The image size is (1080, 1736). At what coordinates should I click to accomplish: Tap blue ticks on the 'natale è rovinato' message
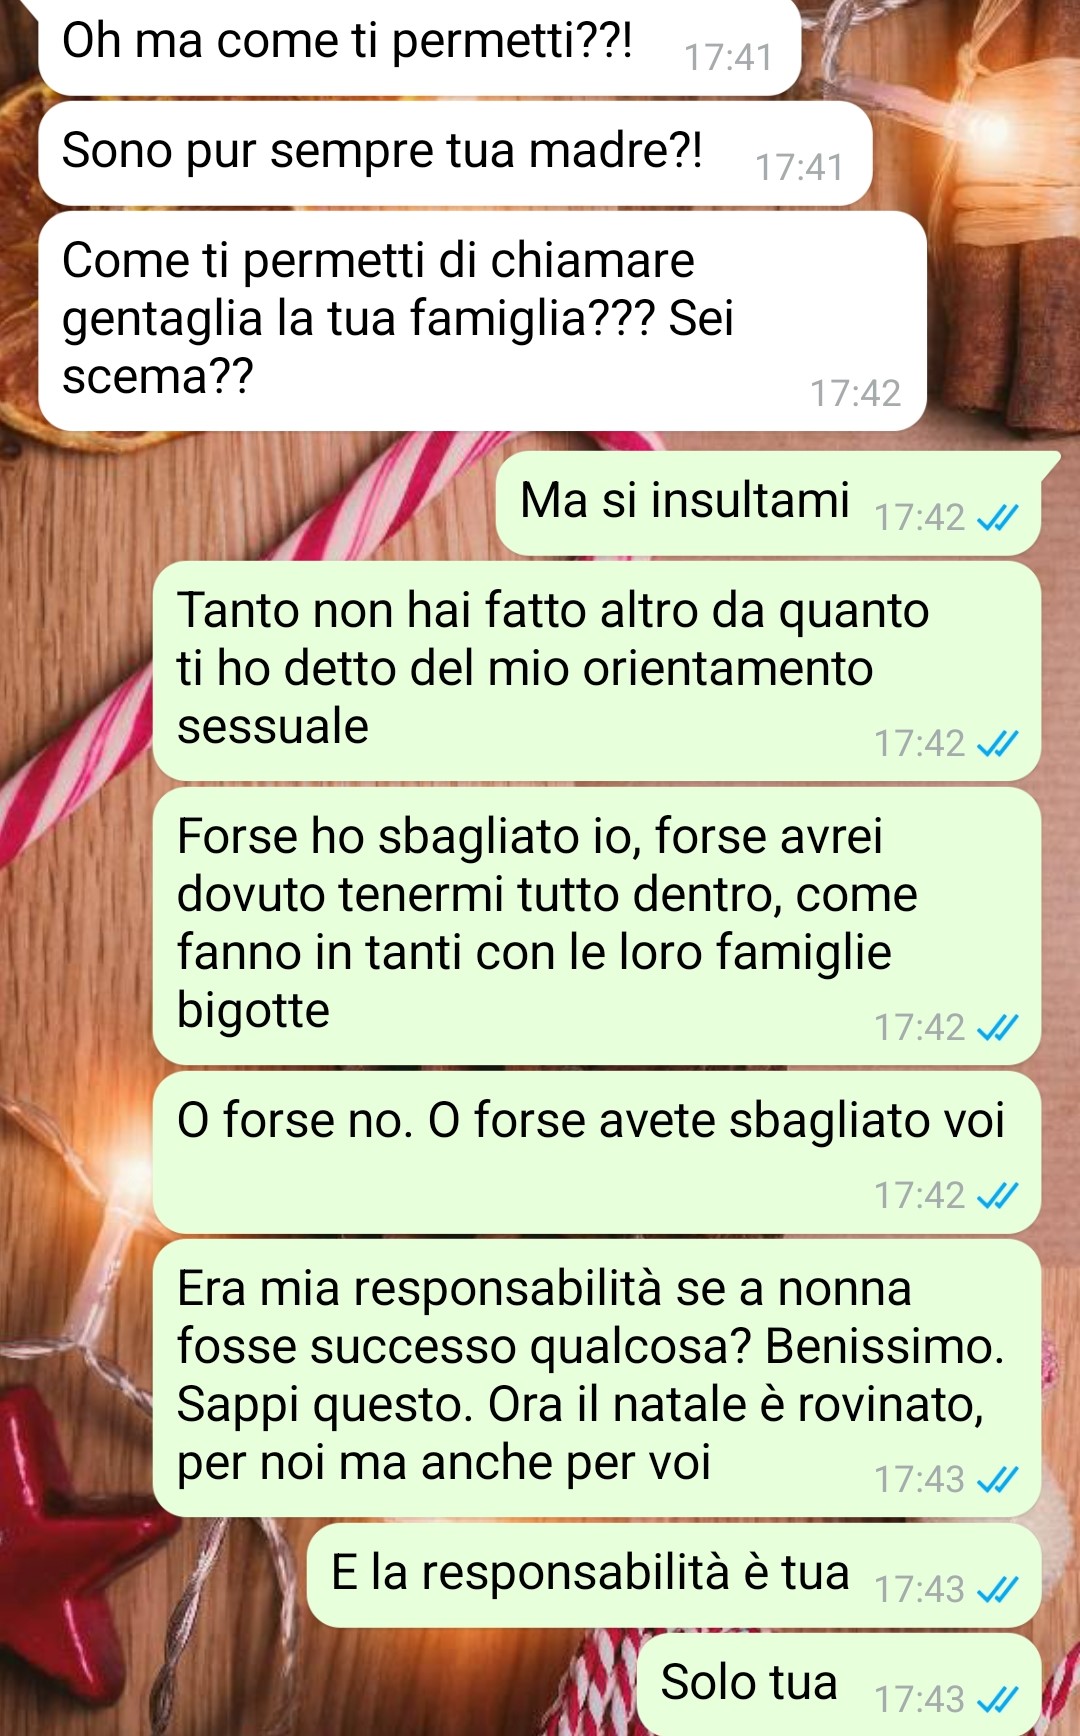point(997,1480)
